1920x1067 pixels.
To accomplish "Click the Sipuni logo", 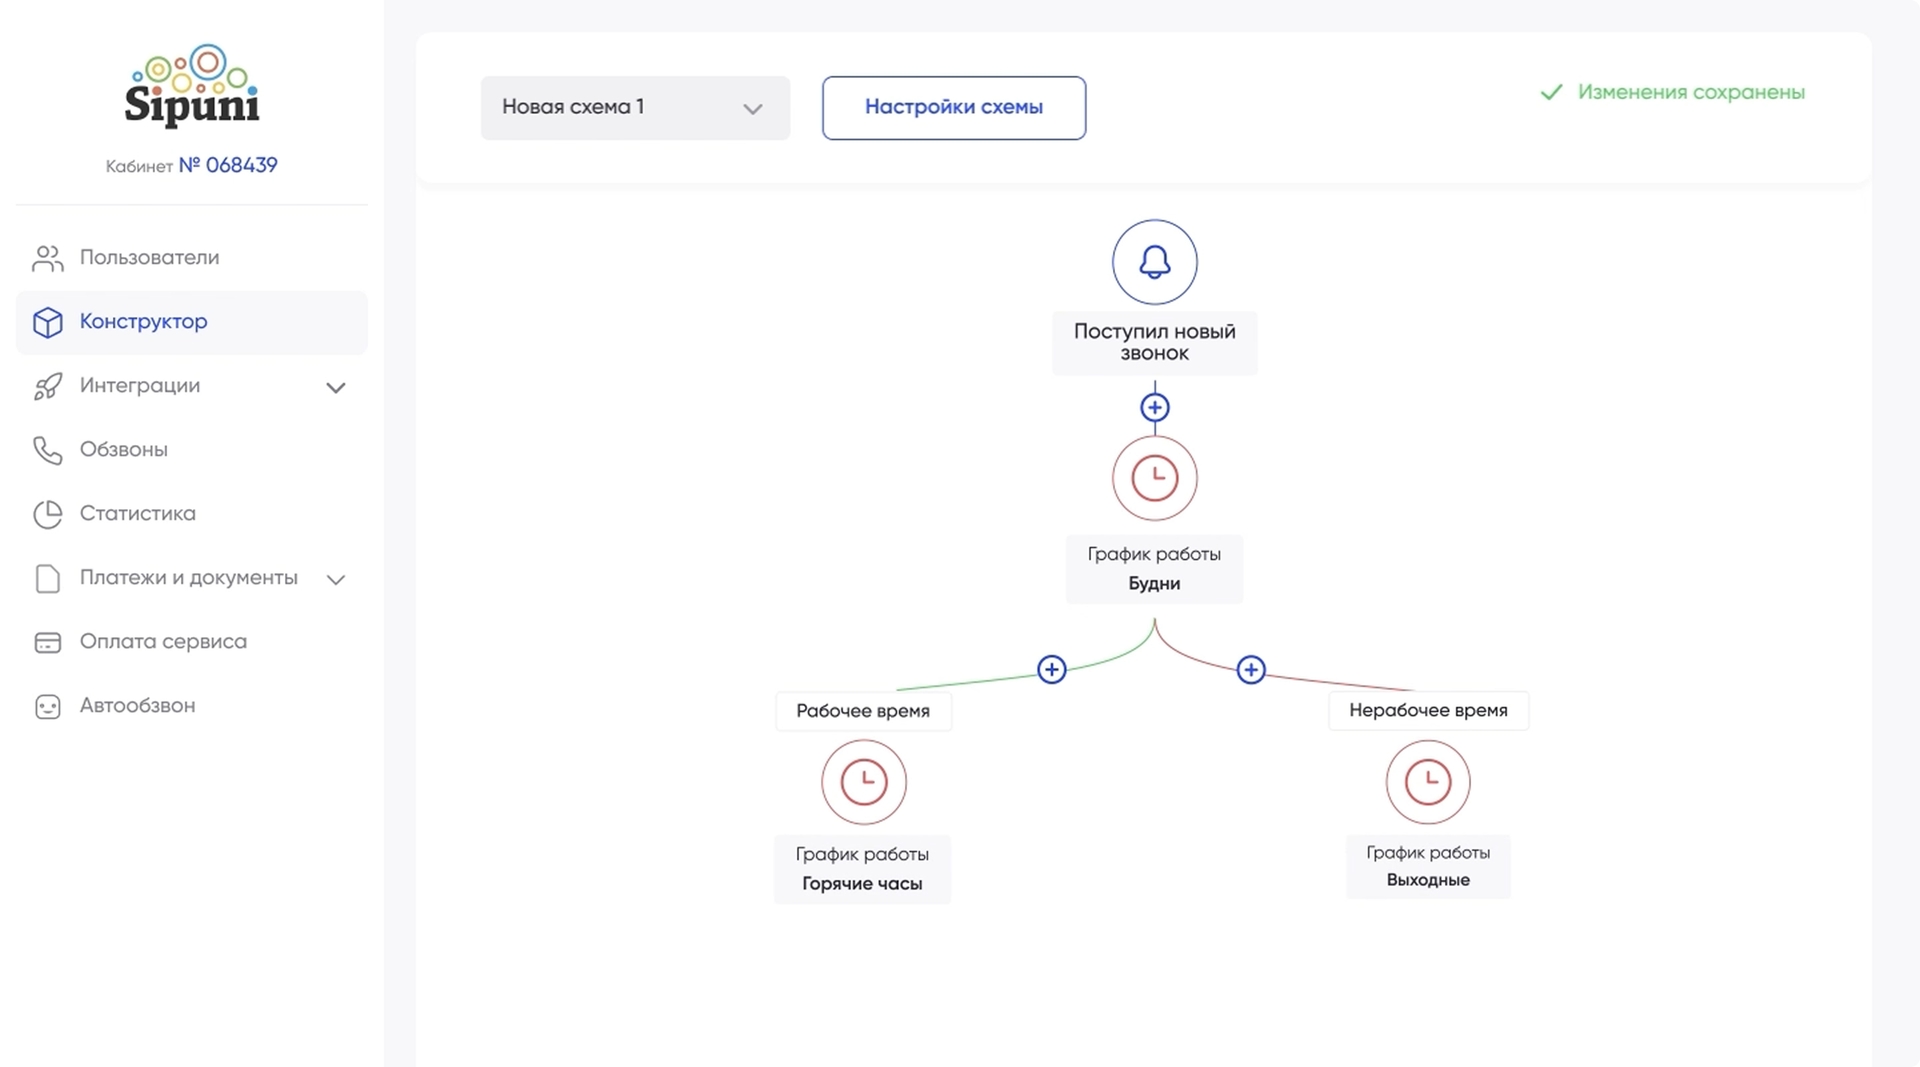I will (x=192, y=87).
